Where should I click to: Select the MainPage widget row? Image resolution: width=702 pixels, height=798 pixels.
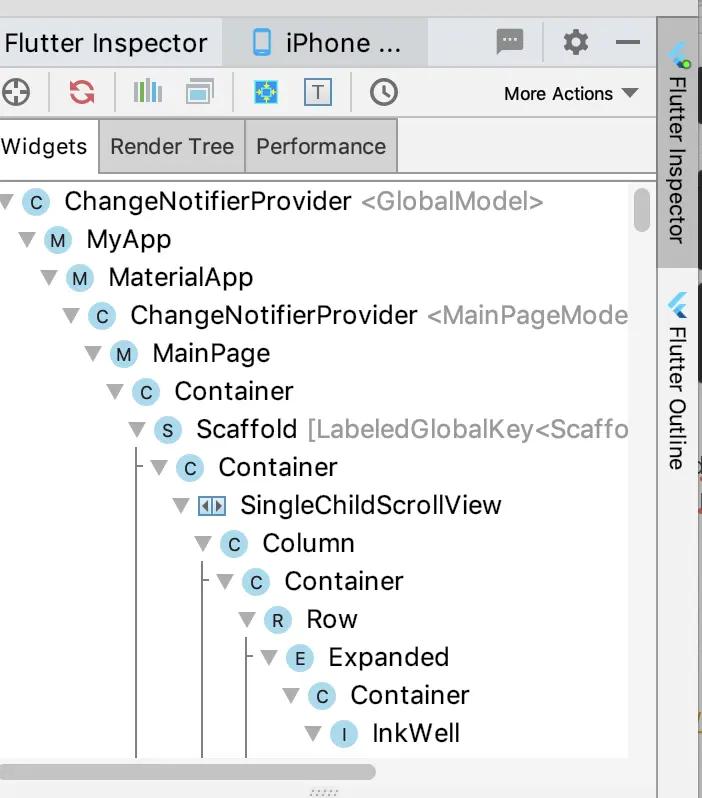point(211,353)
